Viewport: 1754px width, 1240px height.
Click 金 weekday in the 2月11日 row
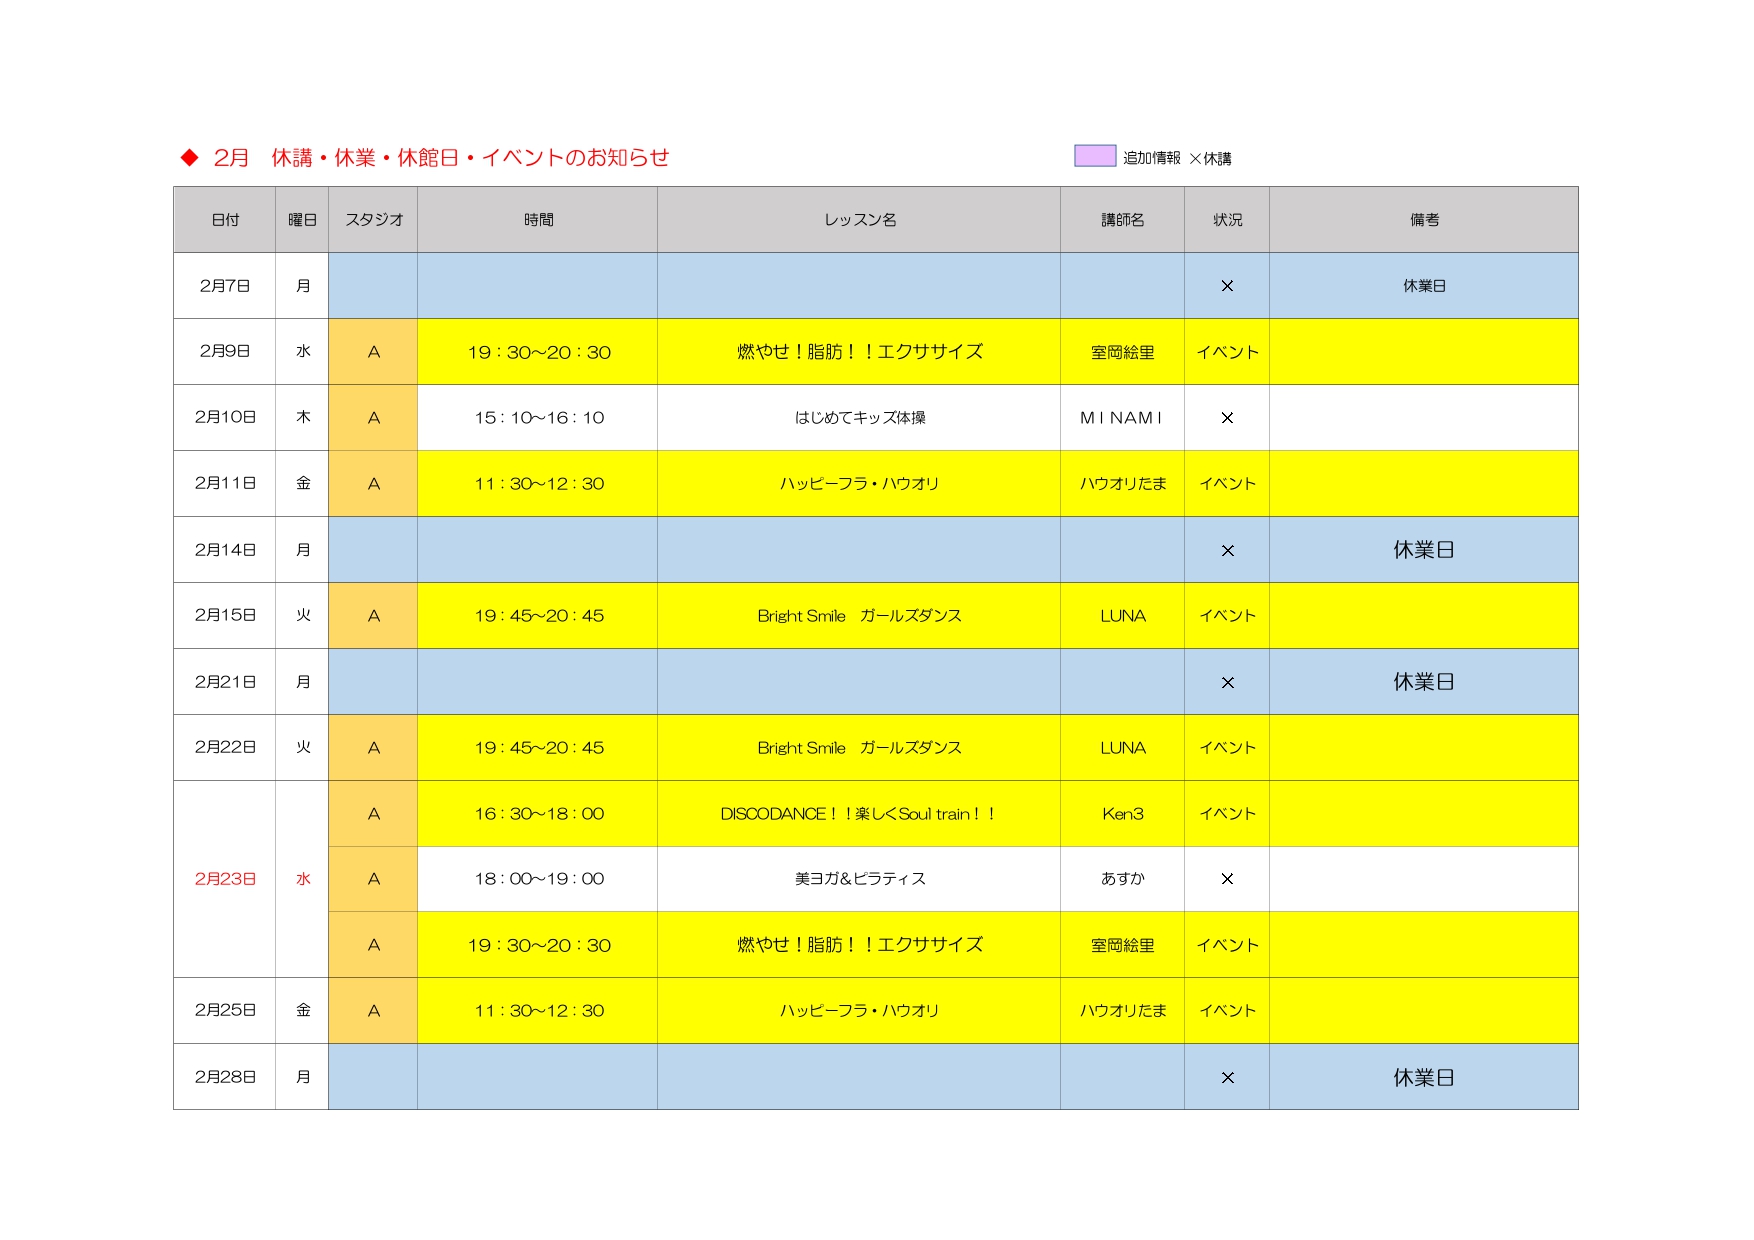[x=303, y=483]
